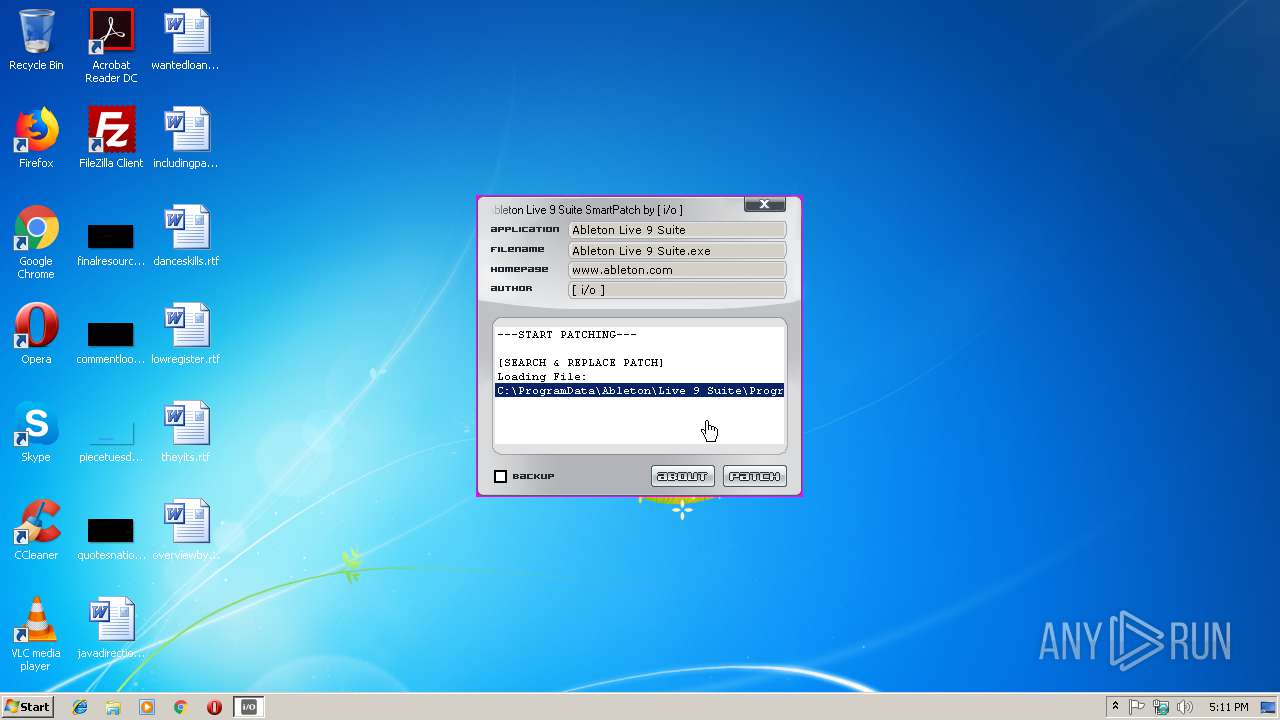Select the finalresourc file icon
Screen dimensions: 1280x720
point(111,242)
